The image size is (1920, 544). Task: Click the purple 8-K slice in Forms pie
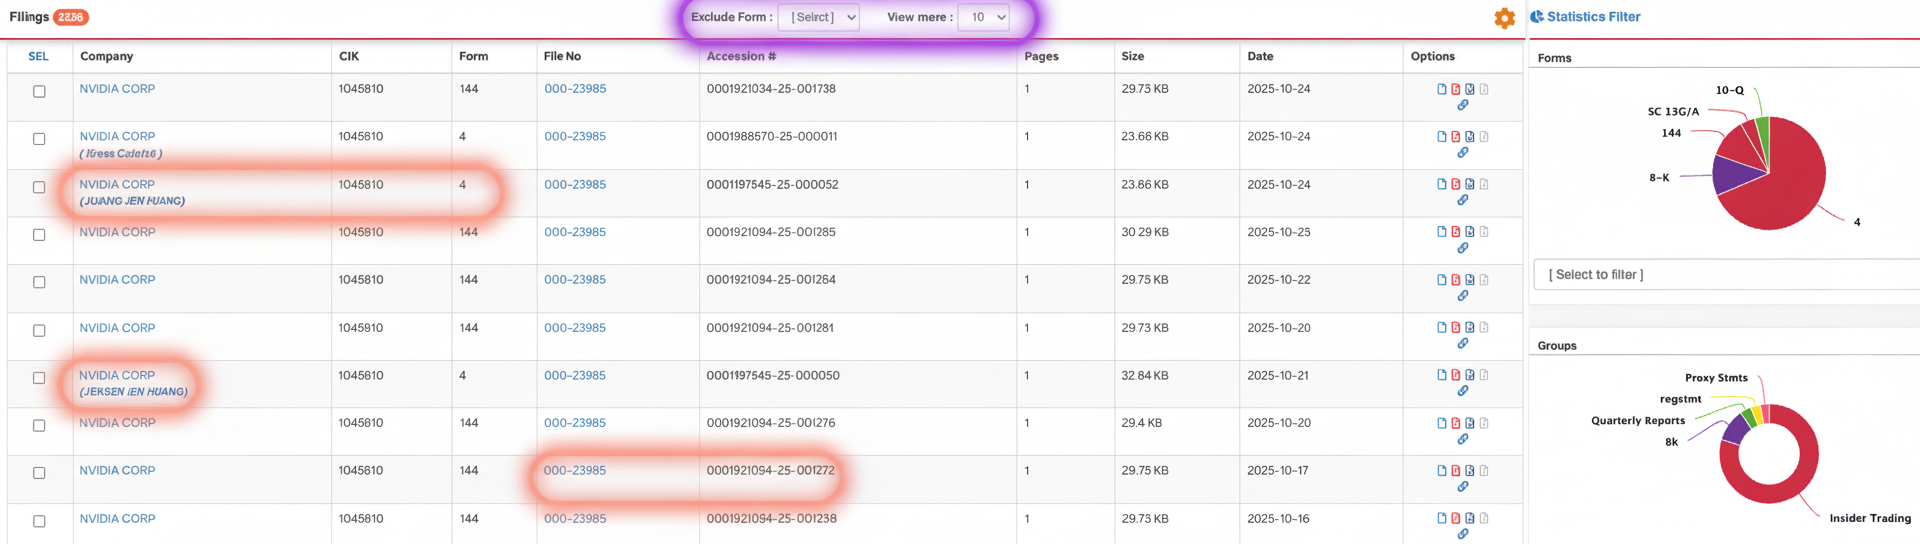point(1732,177)
